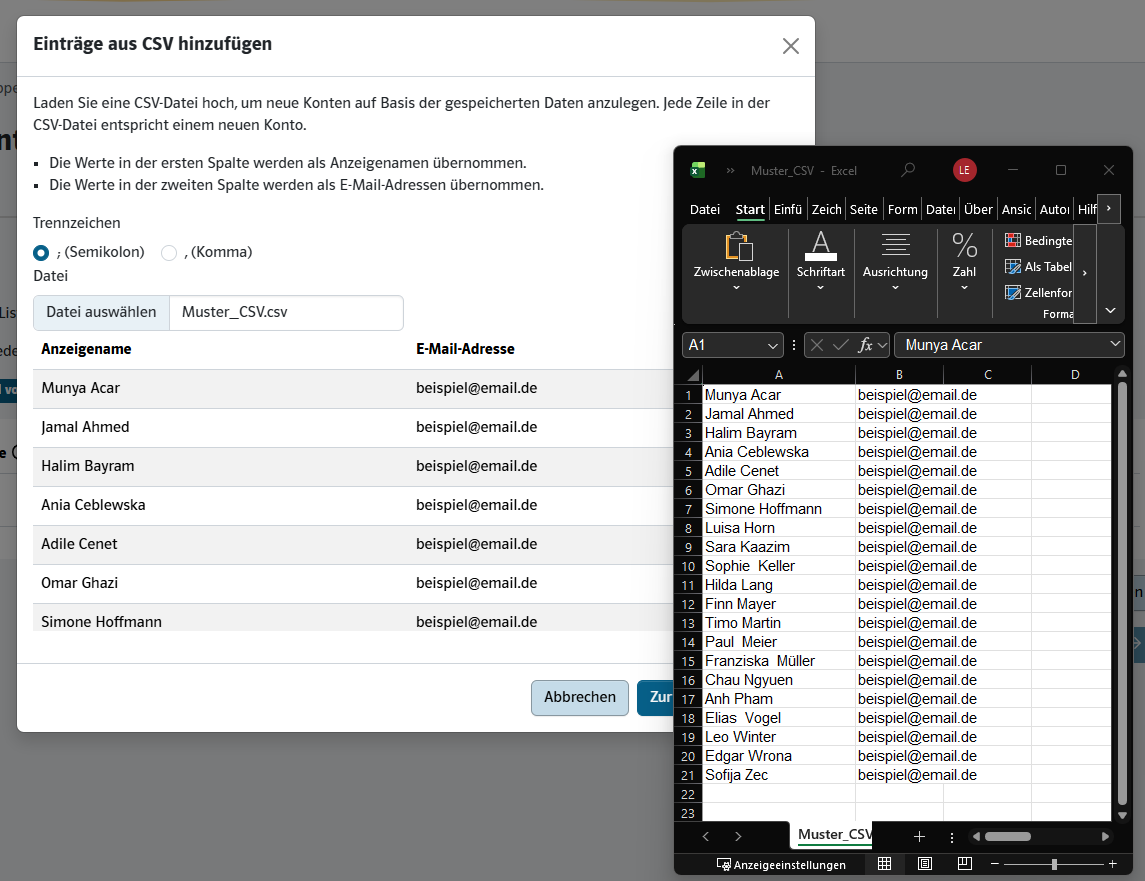Open the Schriftart font group in Excel
Screen dimensions: 1145x881
(x=821, y=262)
